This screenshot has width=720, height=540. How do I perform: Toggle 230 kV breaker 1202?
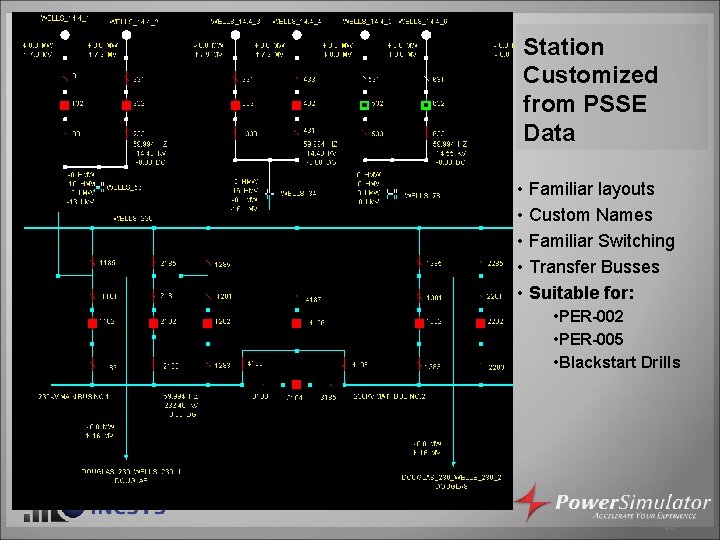pyautogui.click(x=208, y=323)
